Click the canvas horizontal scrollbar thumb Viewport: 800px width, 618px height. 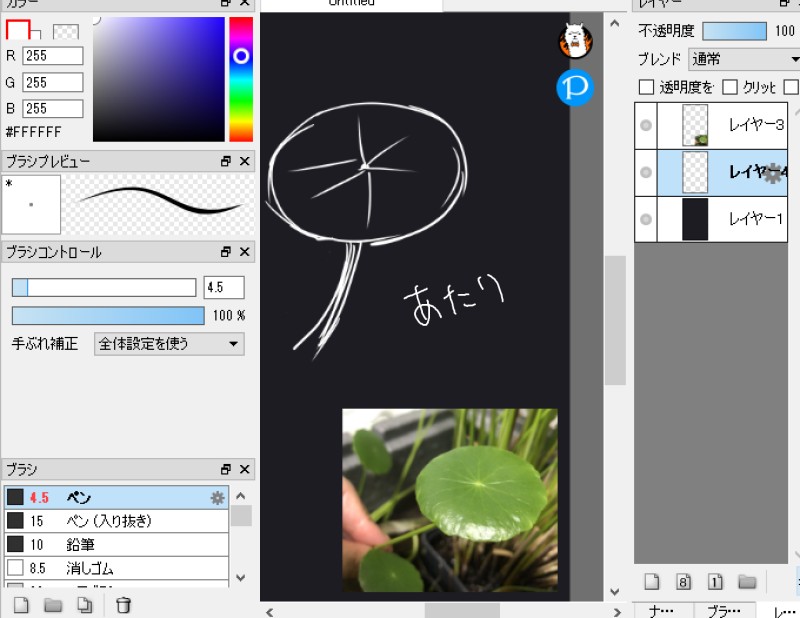click(462, 611)
